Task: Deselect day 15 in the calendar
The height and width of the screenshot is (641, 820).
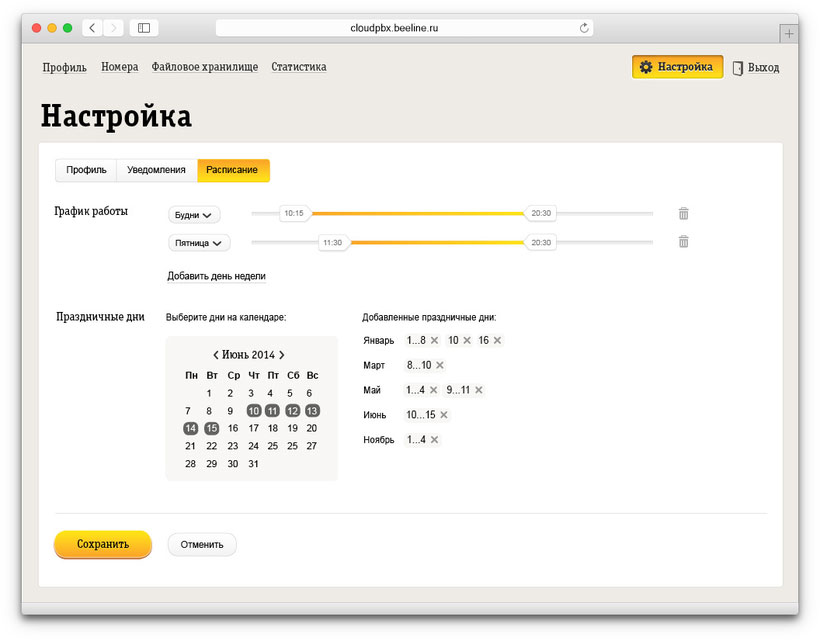Action: (x=211, y=428)
